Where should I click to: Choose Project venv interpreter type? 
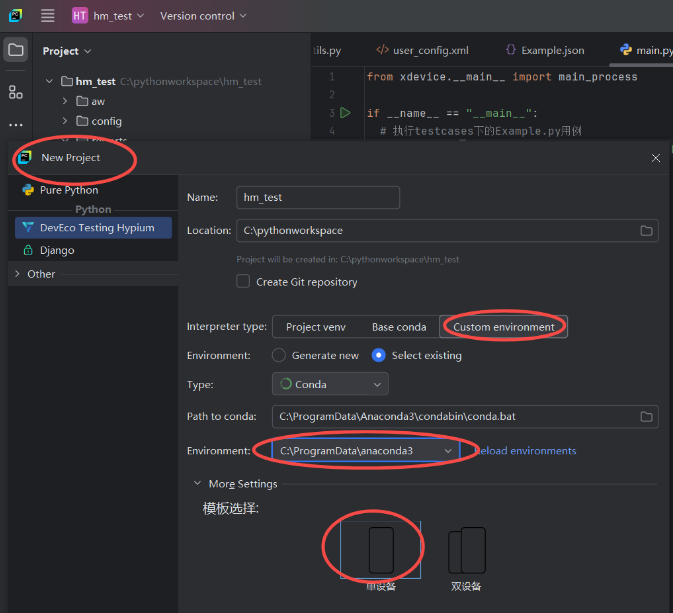pos(315,327)
